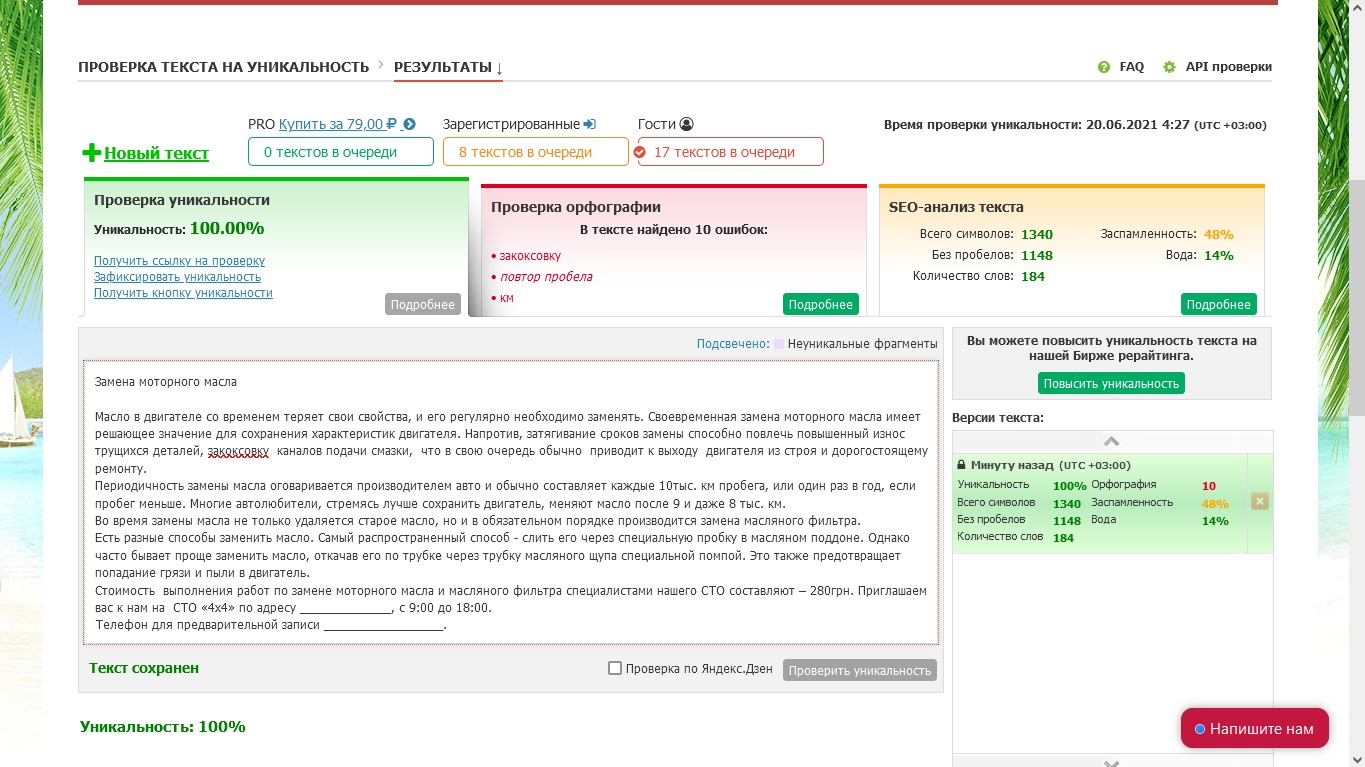Click the 8 текстов в очереди queue box

click(536, 152)
